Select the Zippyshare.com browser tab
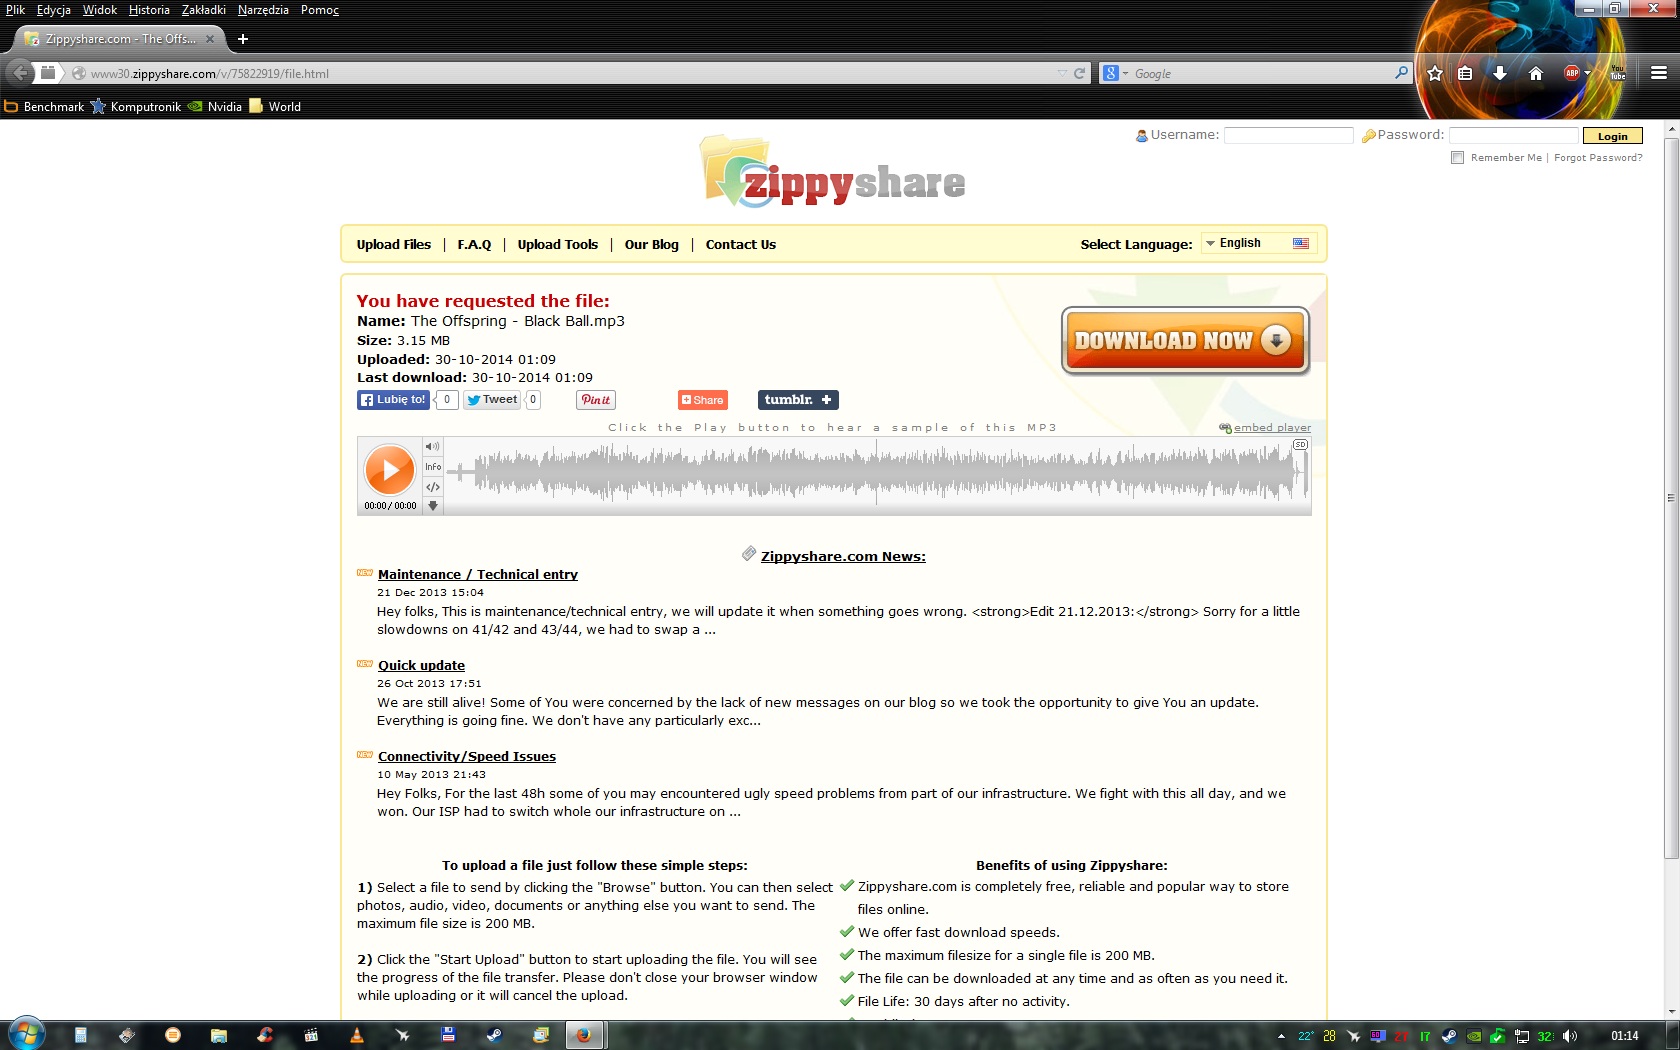The image size is (1680, 1050). point(118,39)
